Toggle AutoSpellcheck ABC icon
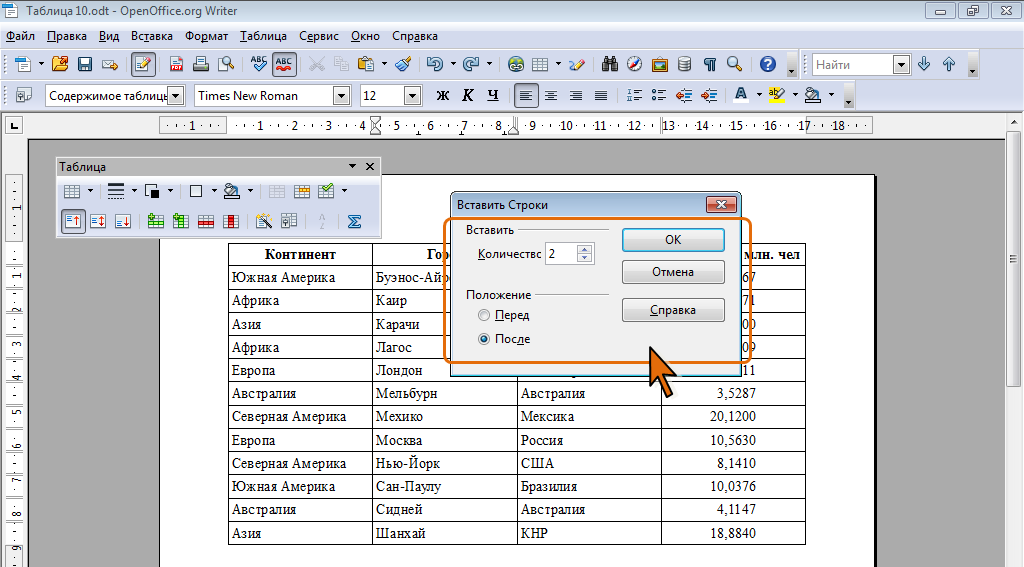The height and width of the screenshot is (567, 1024). coord(284,64)
